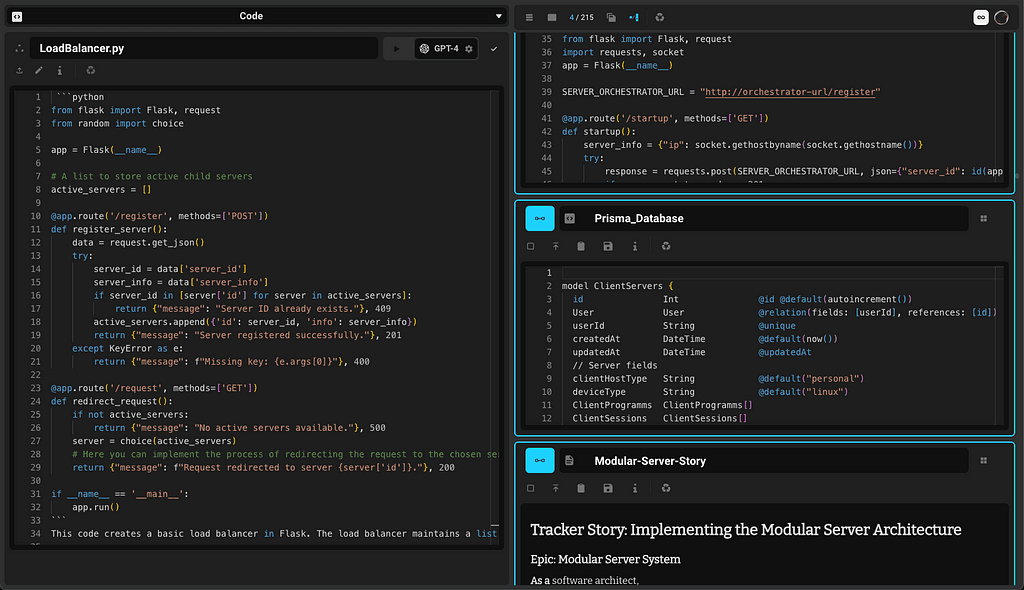Click clipboard icon on Modular-Server-Story card
Screen dimensions: 1024x590
point(581,488)
